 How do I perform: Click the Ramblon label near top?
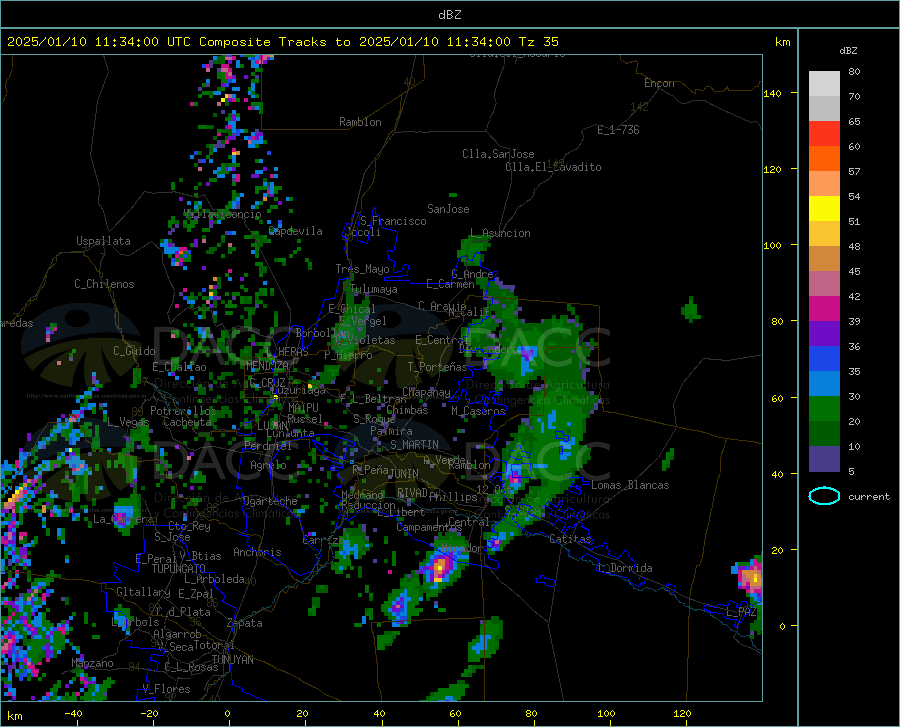(360, 122)
